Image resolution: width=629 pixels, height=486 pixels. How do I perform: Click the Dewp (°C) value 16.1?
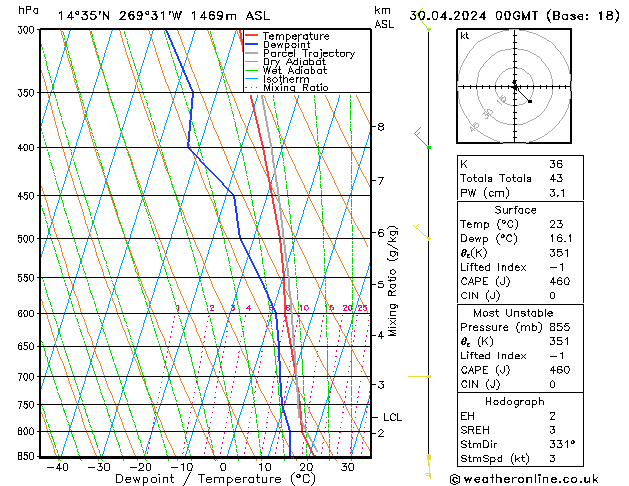pos(561,239)
